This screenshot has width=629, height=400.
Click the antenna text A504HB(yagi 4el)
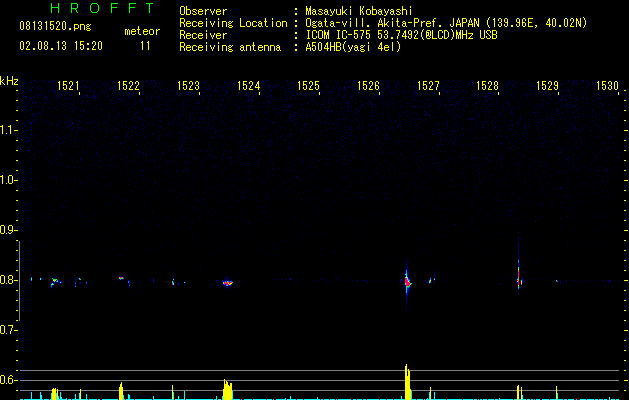pos(353,47)
